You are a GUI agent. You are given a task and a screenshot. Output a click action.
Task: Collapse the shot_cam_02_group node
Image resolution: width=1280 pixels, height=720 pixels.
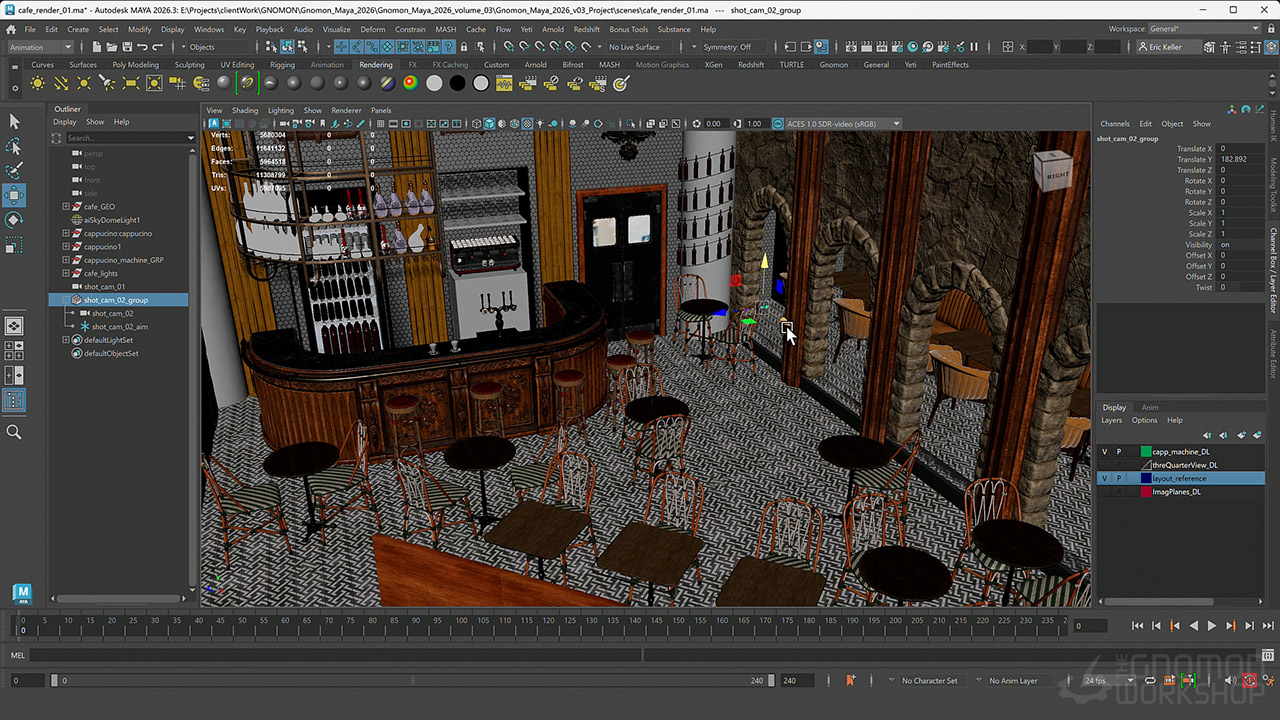pyautogui.click(x=66, y=300)
